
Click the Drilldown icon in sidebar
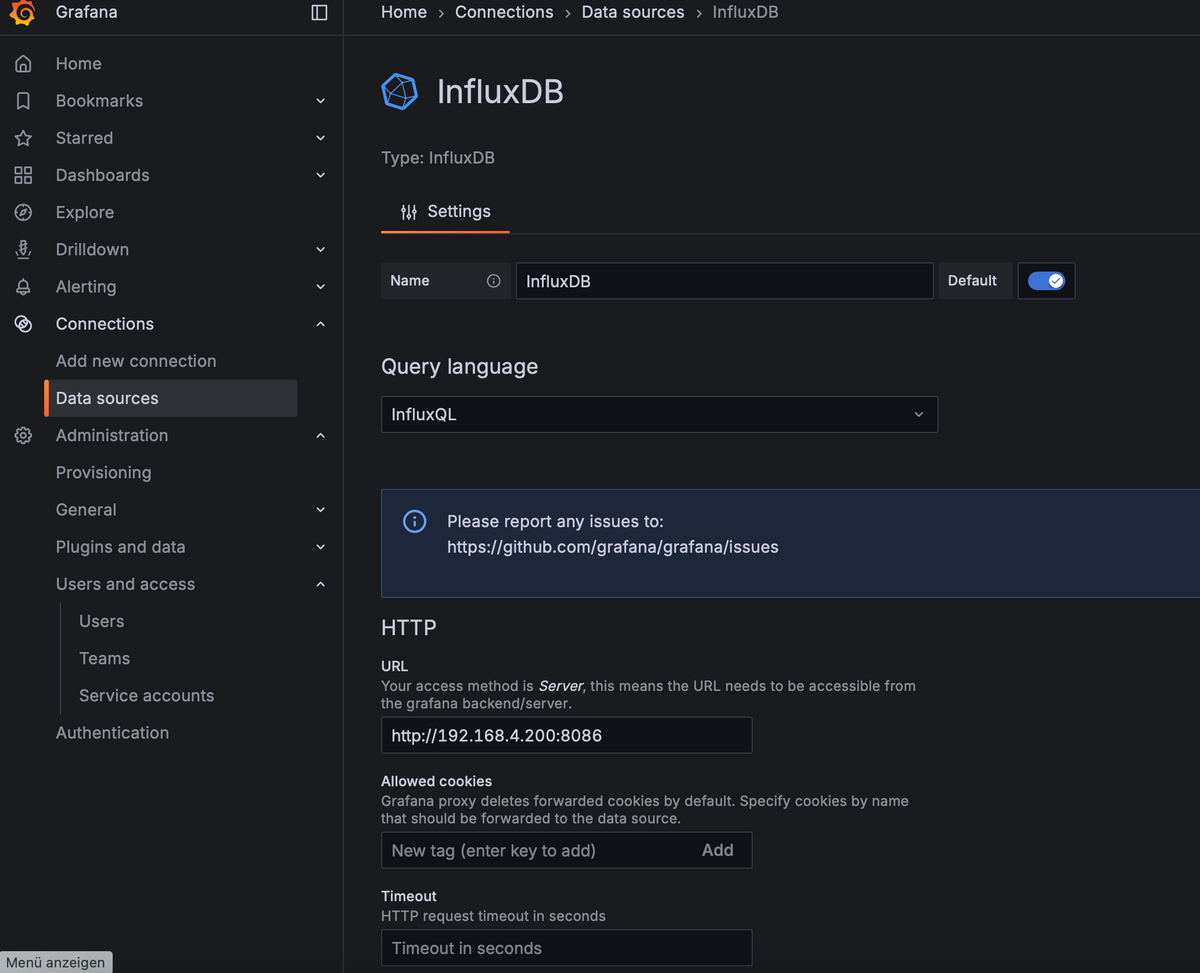(23, 250)
